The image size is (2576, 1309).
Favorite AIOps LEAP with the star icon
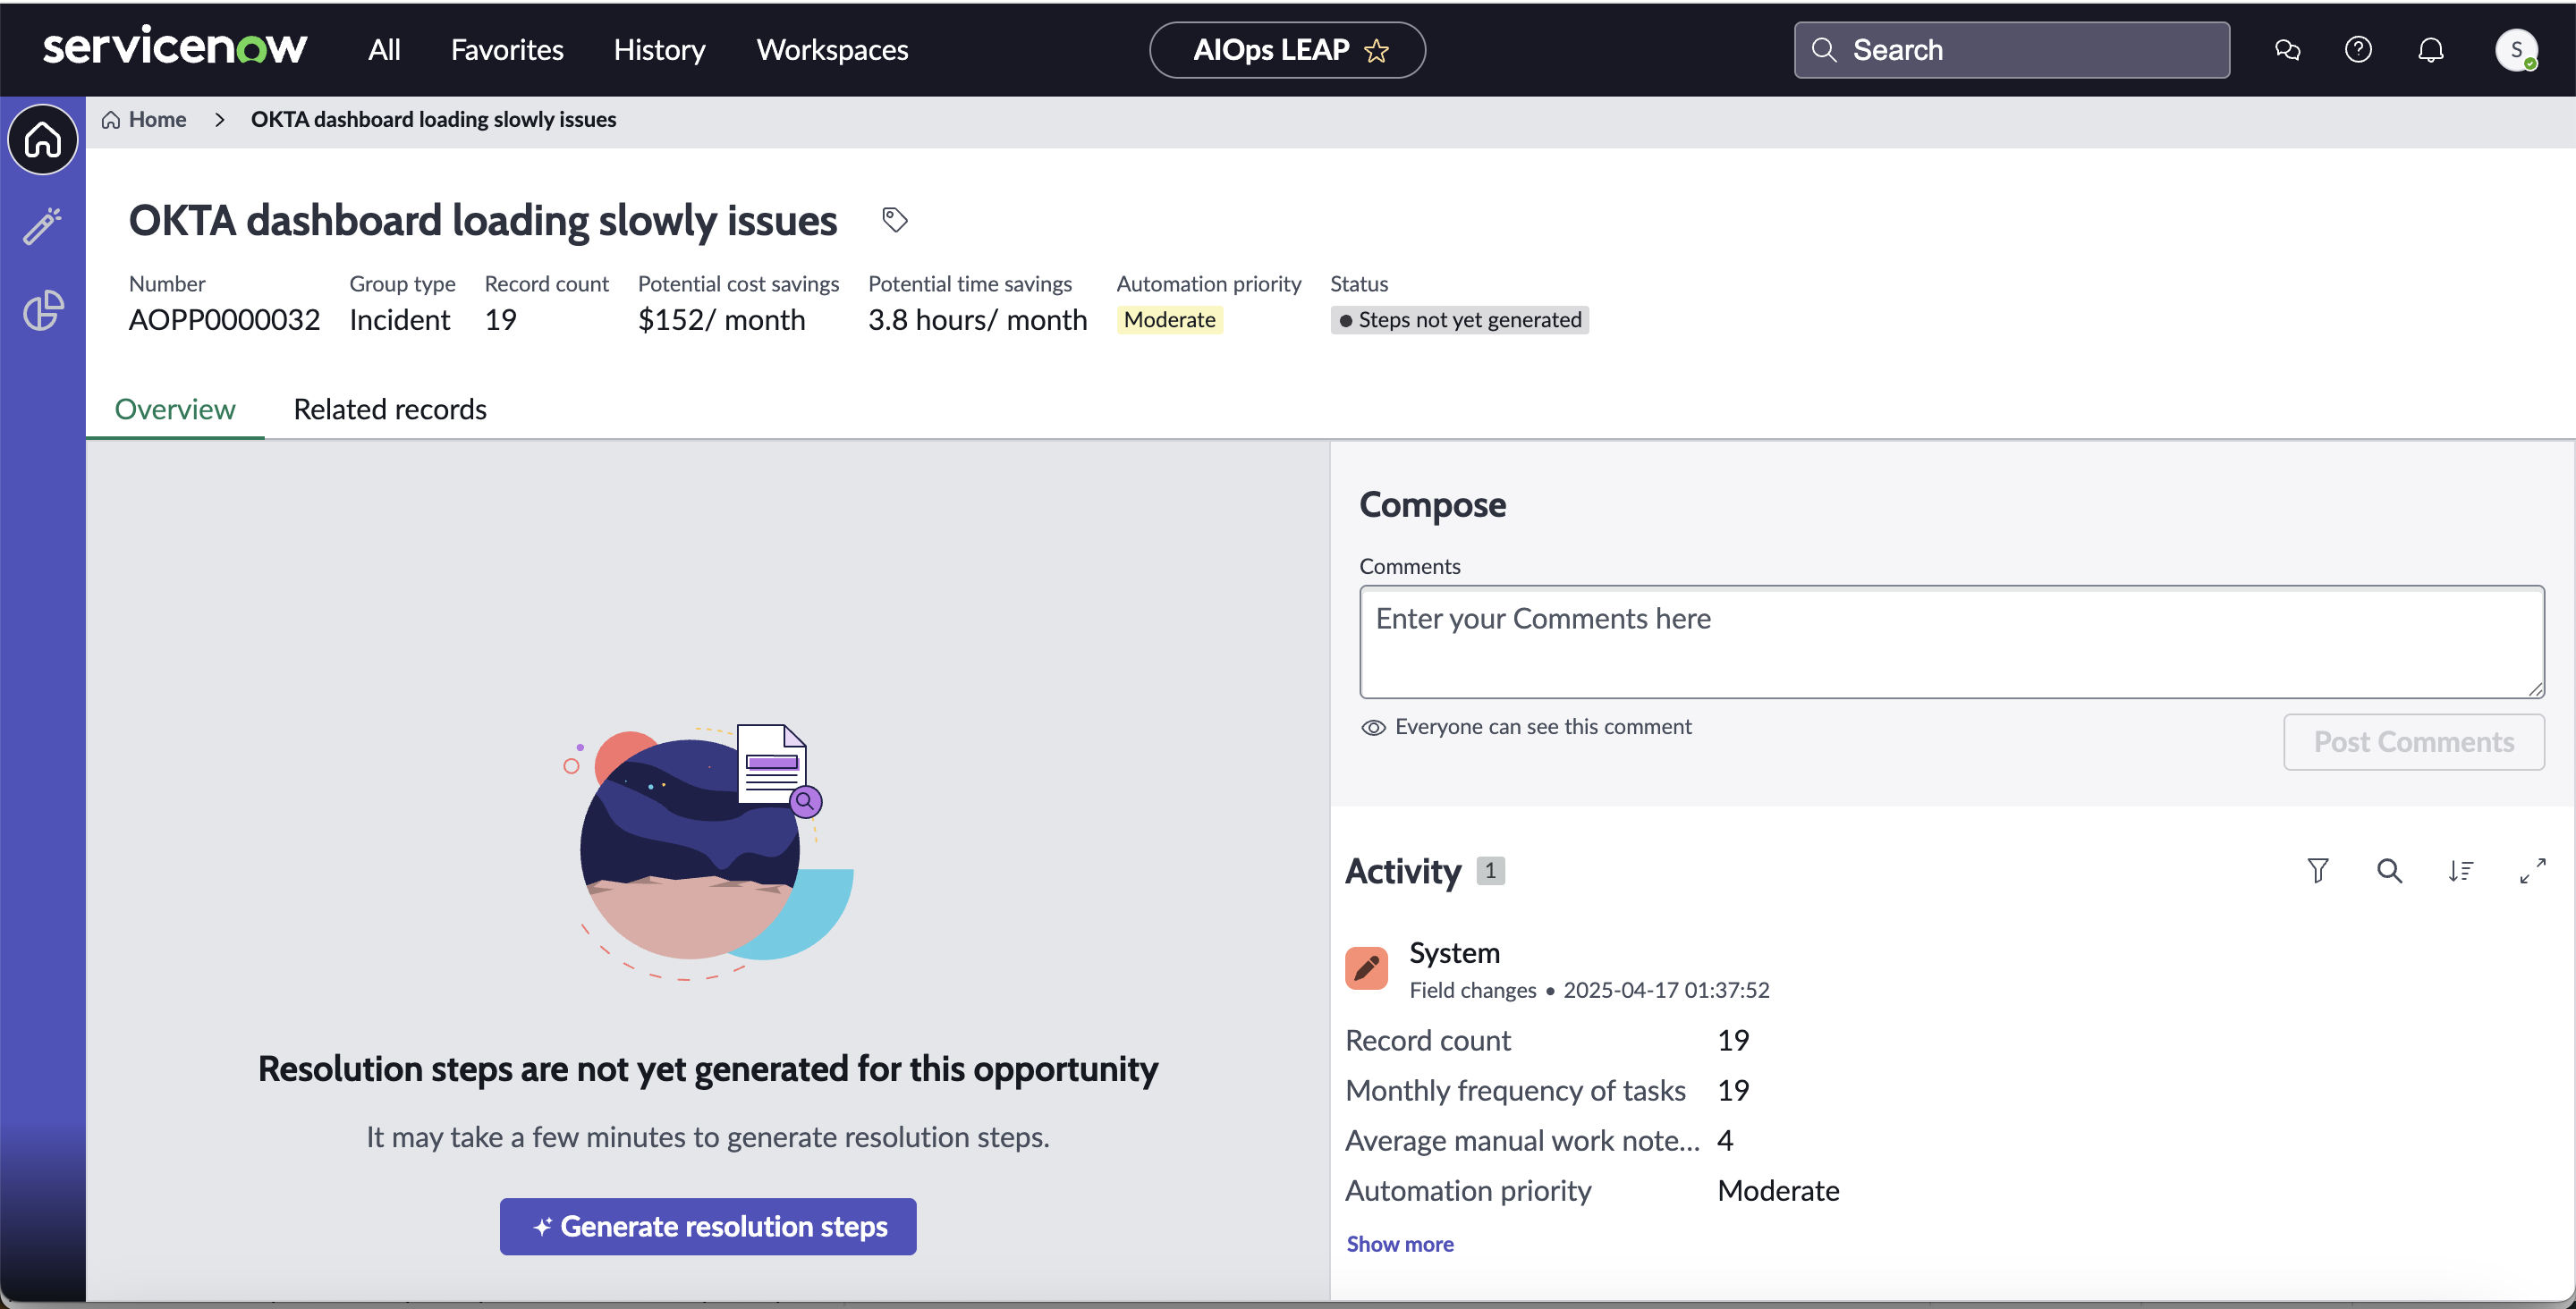tap(1377, 50)
